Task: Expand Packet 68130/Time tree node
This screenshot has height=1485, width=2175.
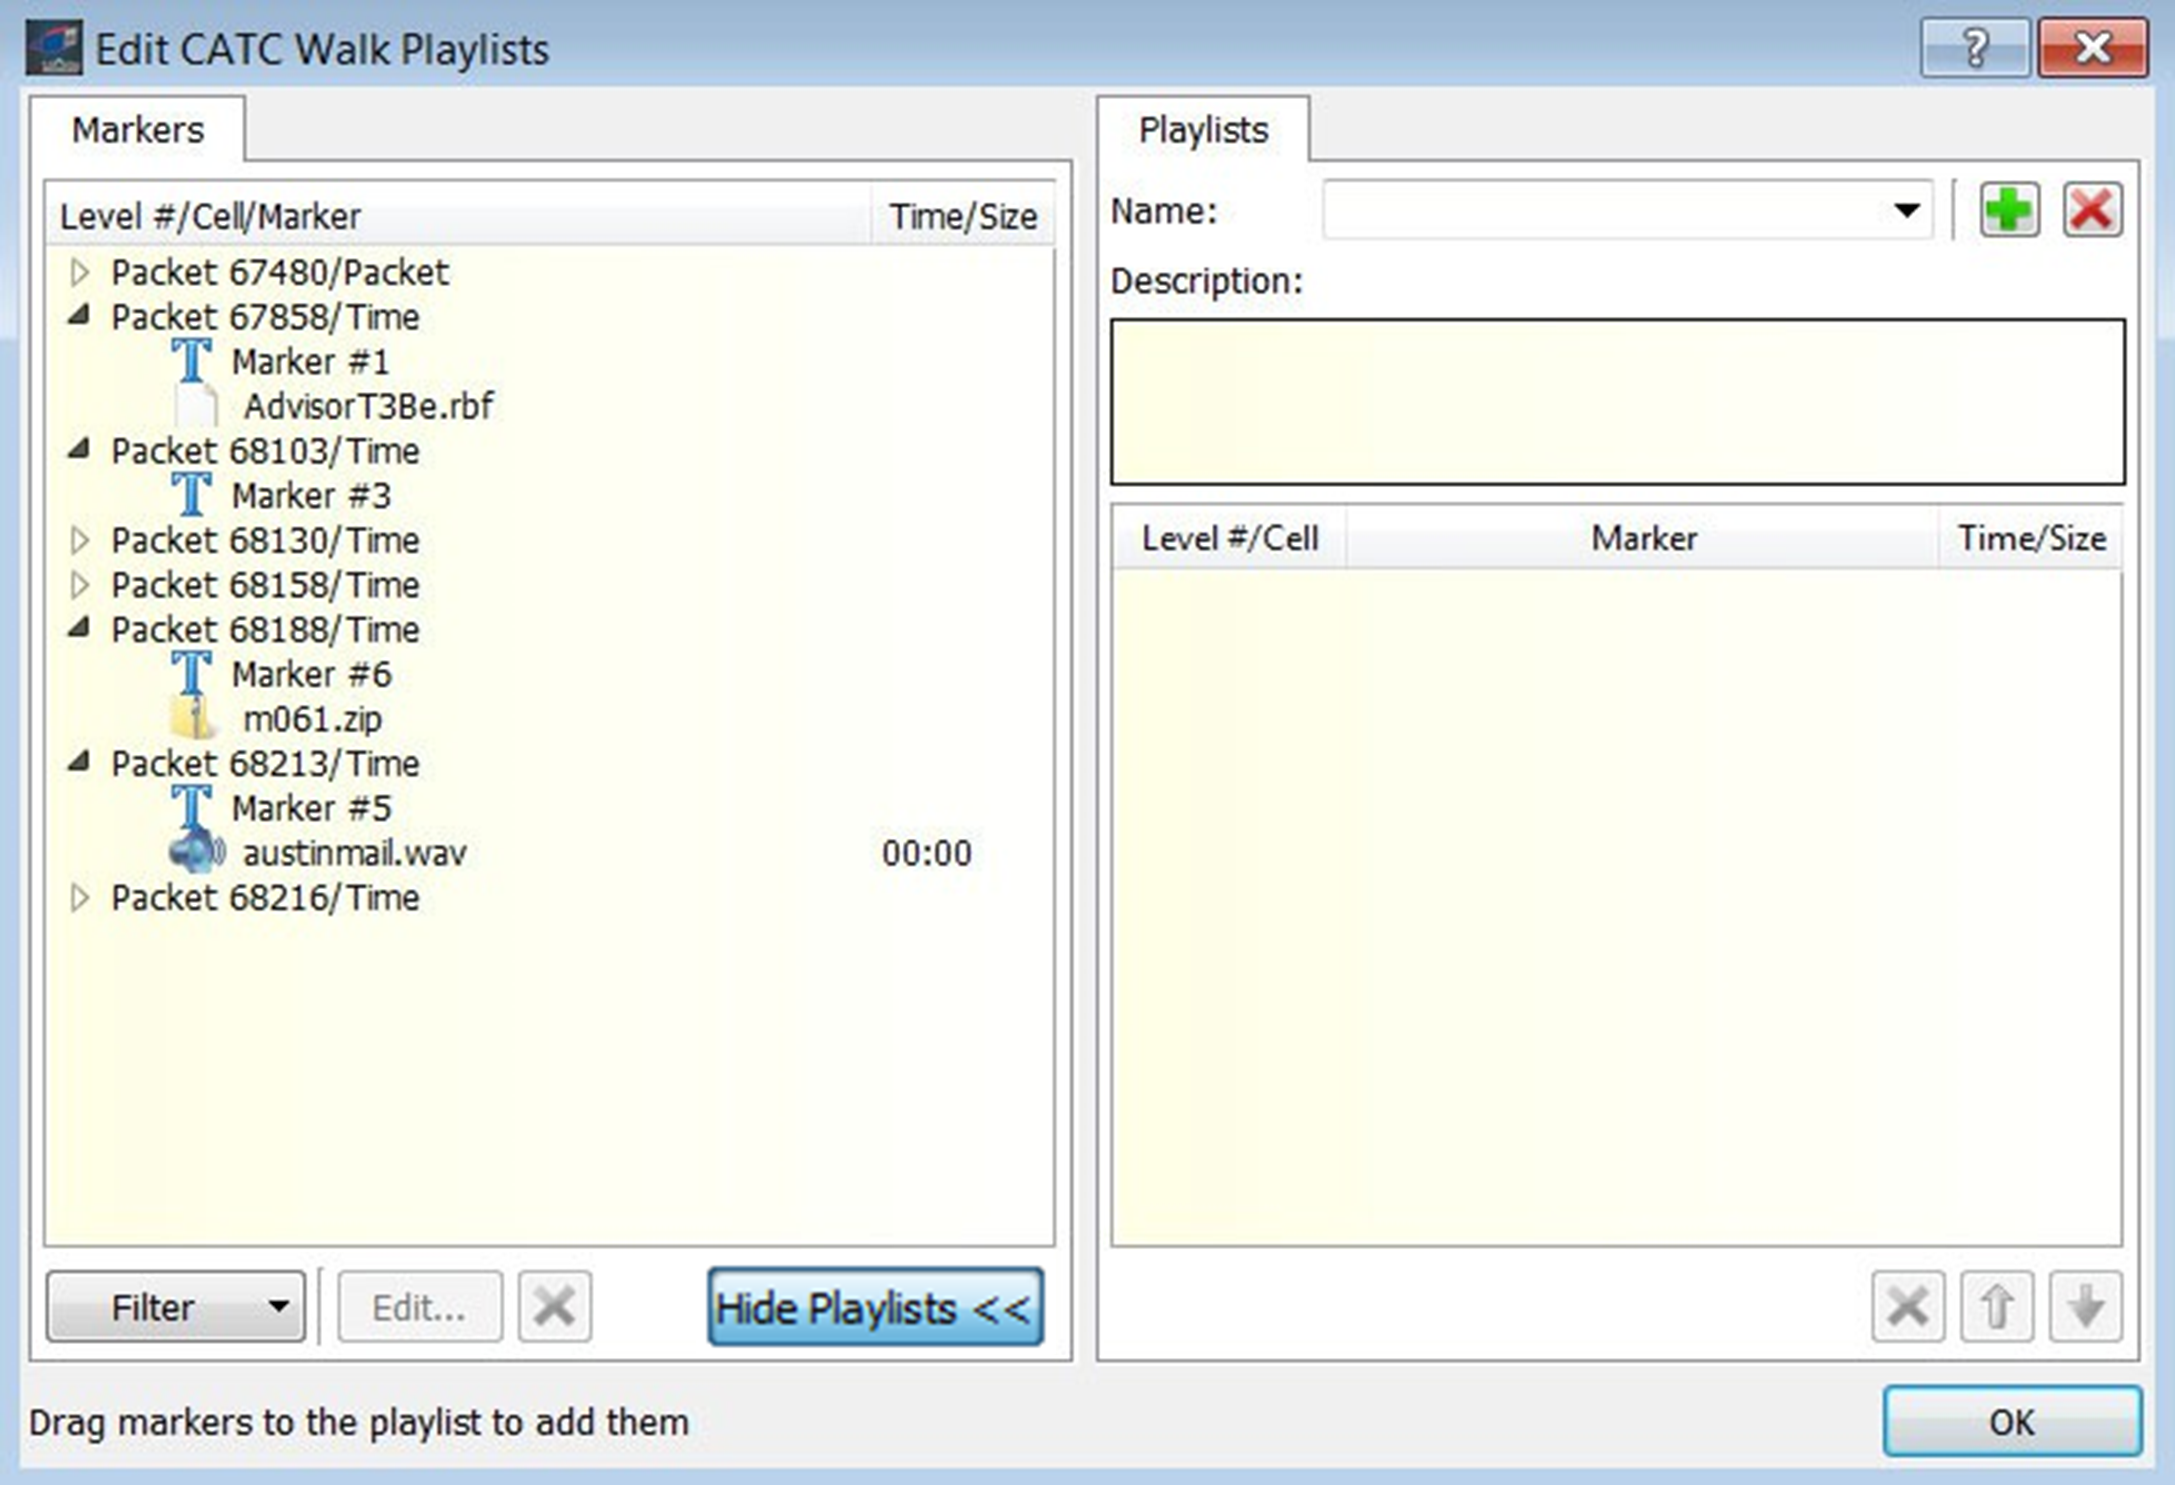Action: coord(80,540)
